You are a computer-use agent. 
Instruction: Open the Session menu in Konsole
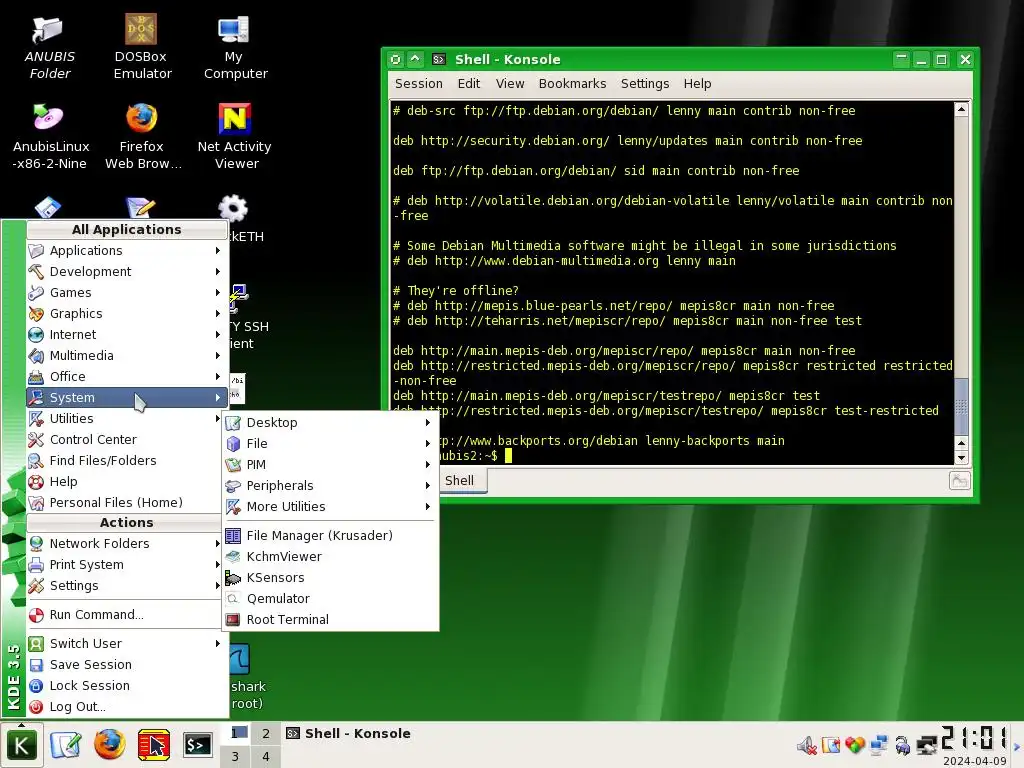point(419,84)
